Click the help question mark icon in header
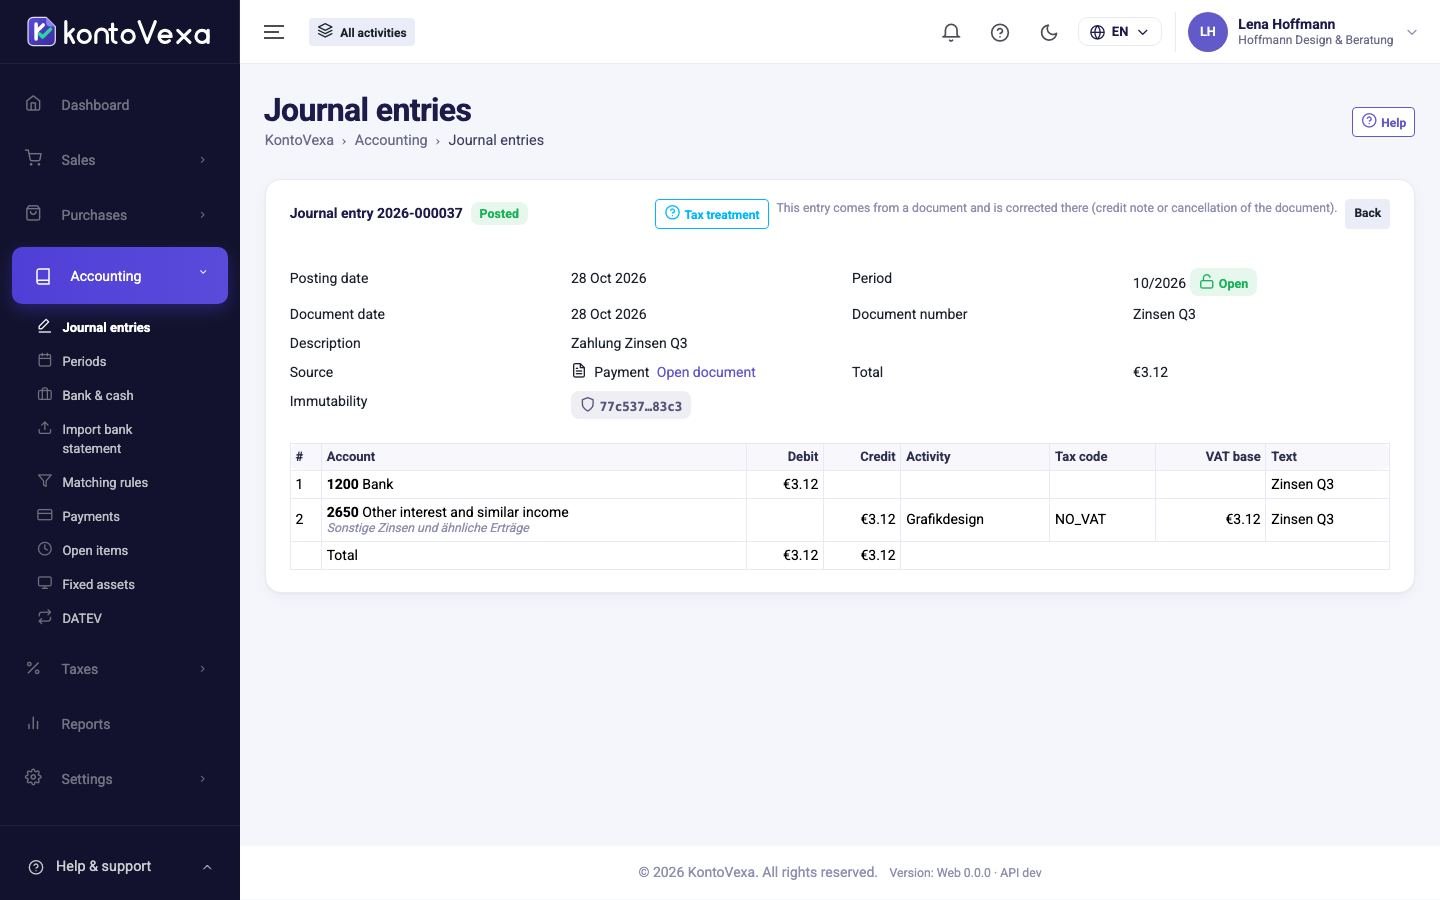 pos(1000,32)
